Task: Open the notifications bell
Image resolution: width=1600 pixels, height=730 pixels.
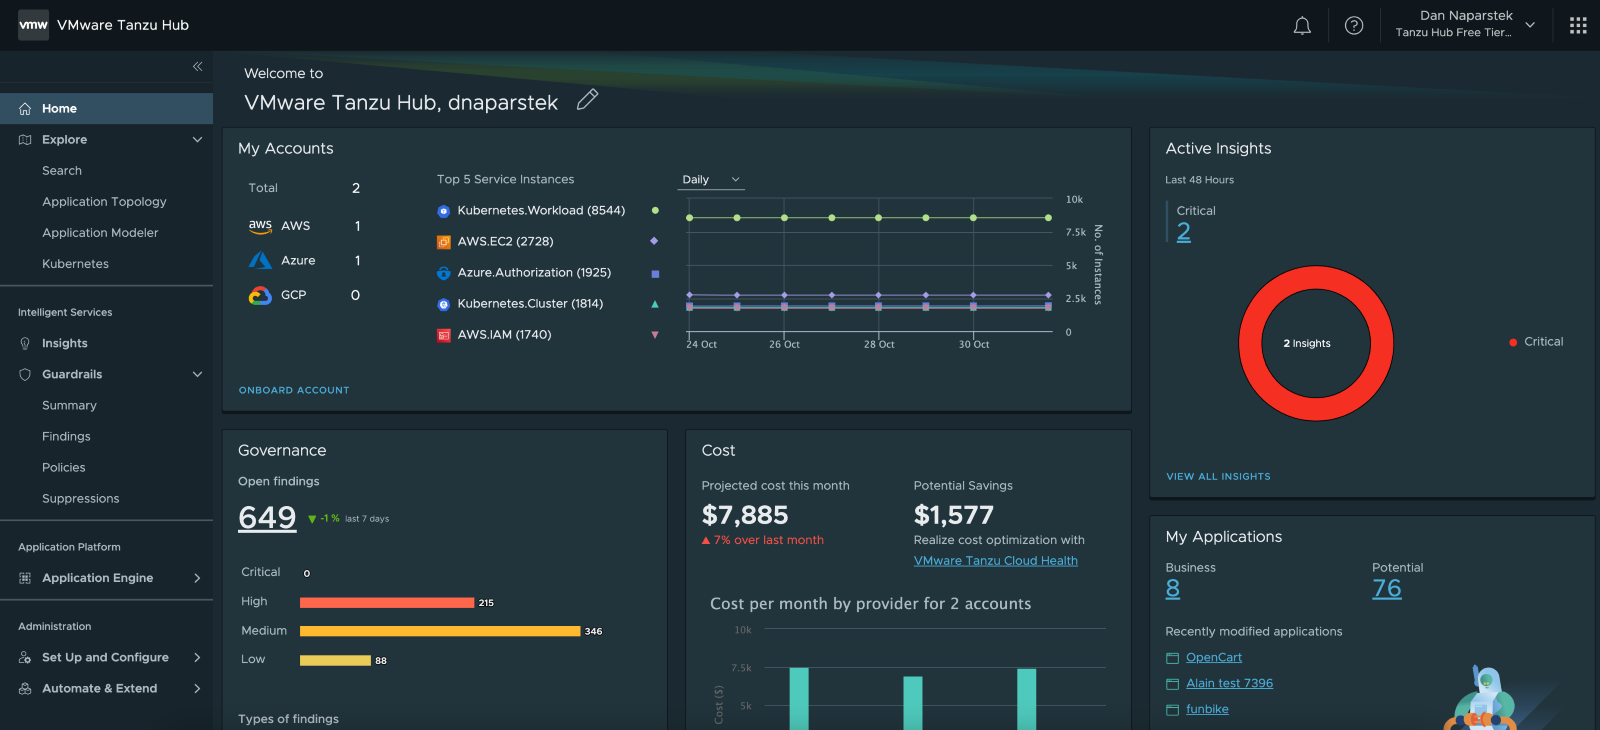Action: coord(1302,26)
